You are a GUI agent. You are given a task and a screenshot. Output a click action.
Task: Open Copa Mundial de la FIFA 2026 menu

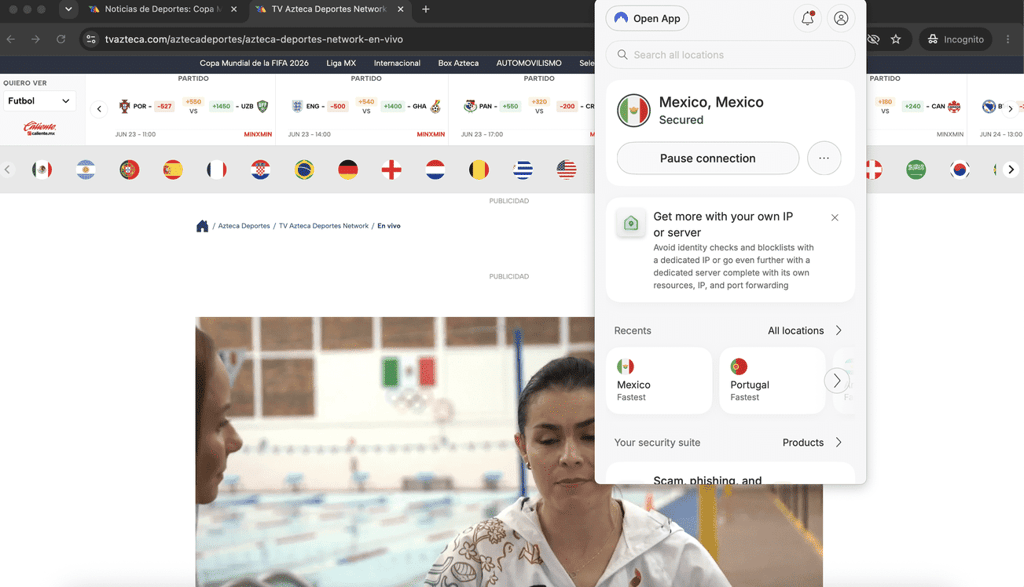(x=254, y=63)
